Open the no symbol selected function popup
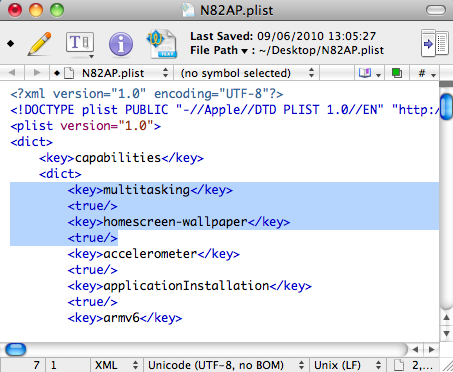The width and height of the screenshot is (453, 372). (247, 73)
